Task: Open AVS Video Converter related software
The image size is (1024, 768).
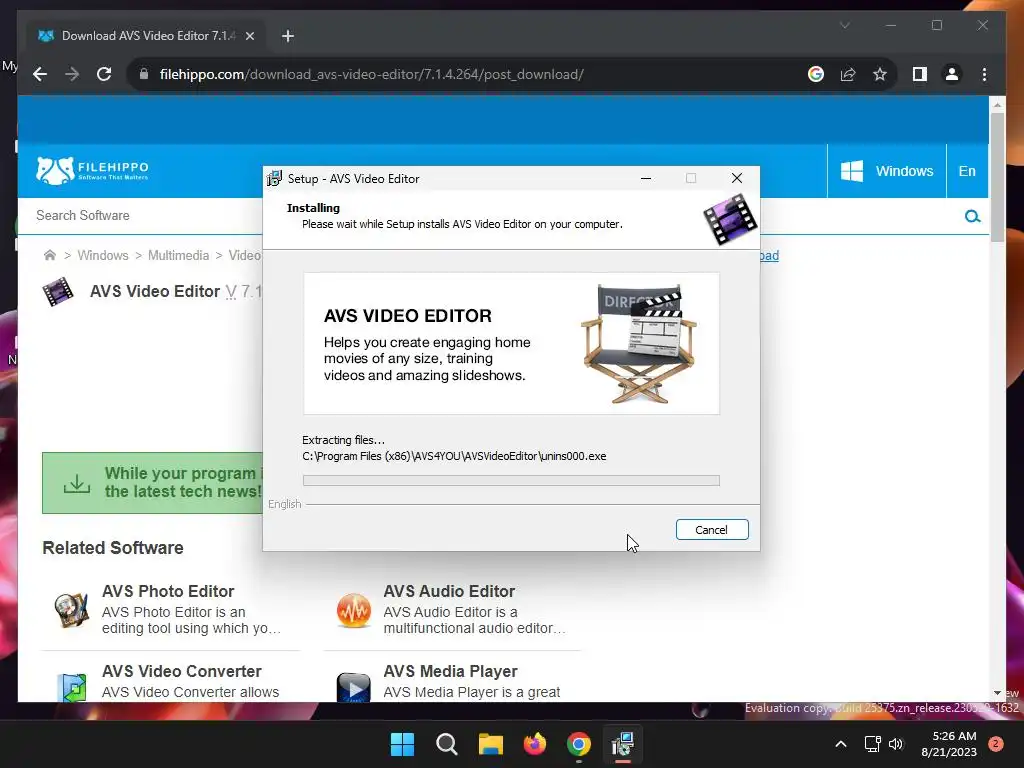Action: (x=182, y=671)
